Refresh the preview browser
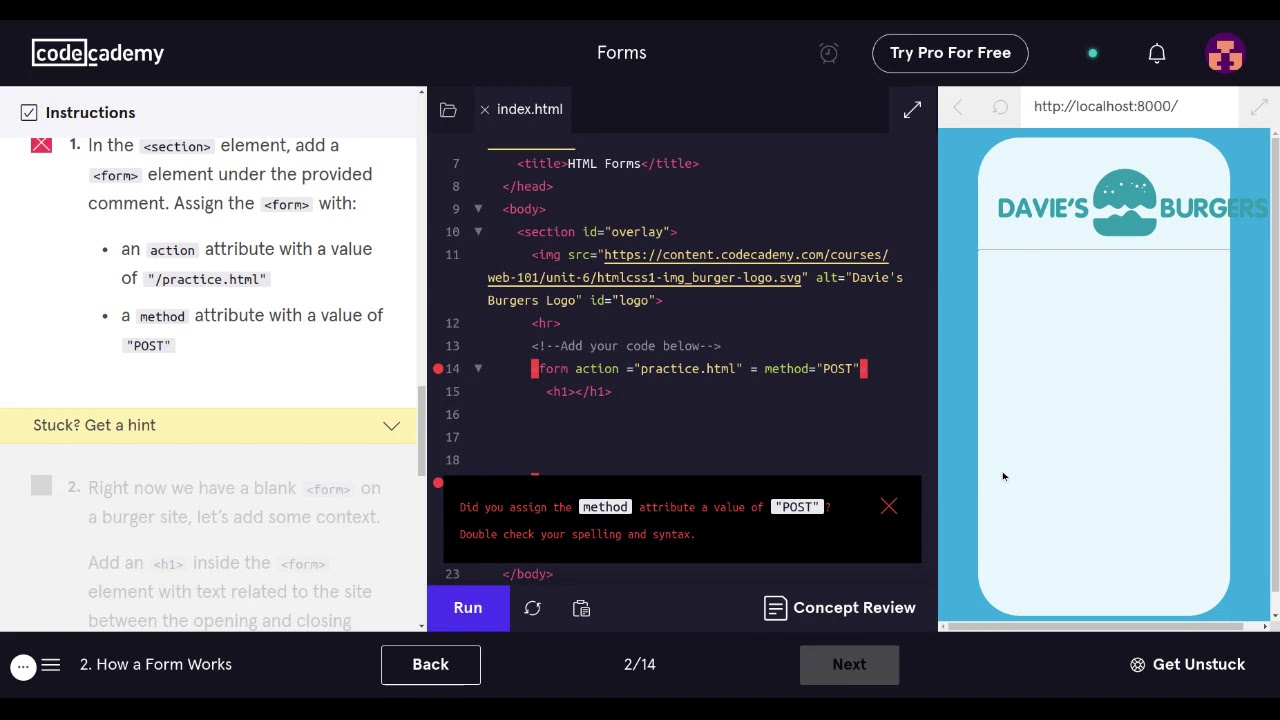Viewport: 1280px width, 720px height. coord(1000,107)
